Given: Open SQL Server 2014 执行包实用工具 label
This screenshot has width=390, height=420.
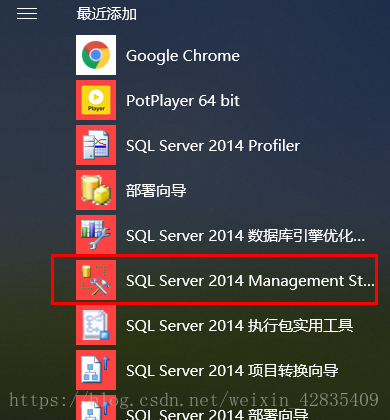Looking at the screenshot, I should click(x=239, y=326).
